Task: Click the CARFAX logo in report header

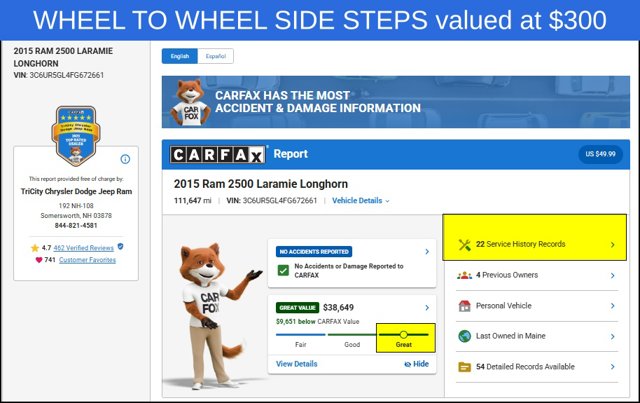Action: [218, 155]
